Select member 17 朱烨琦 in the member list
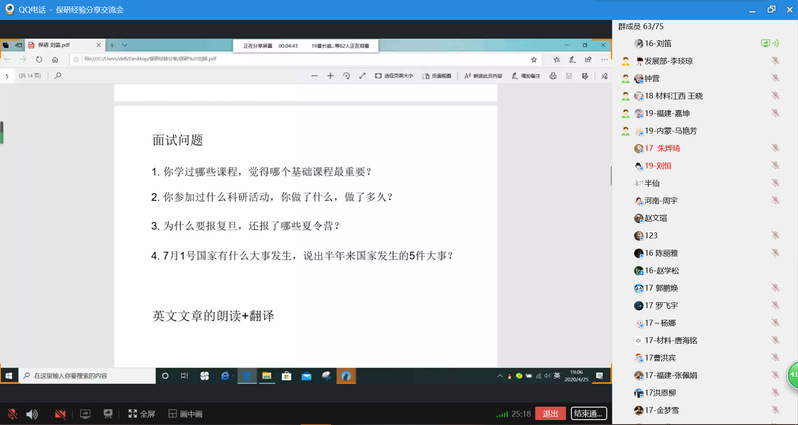 coord(670,148)
